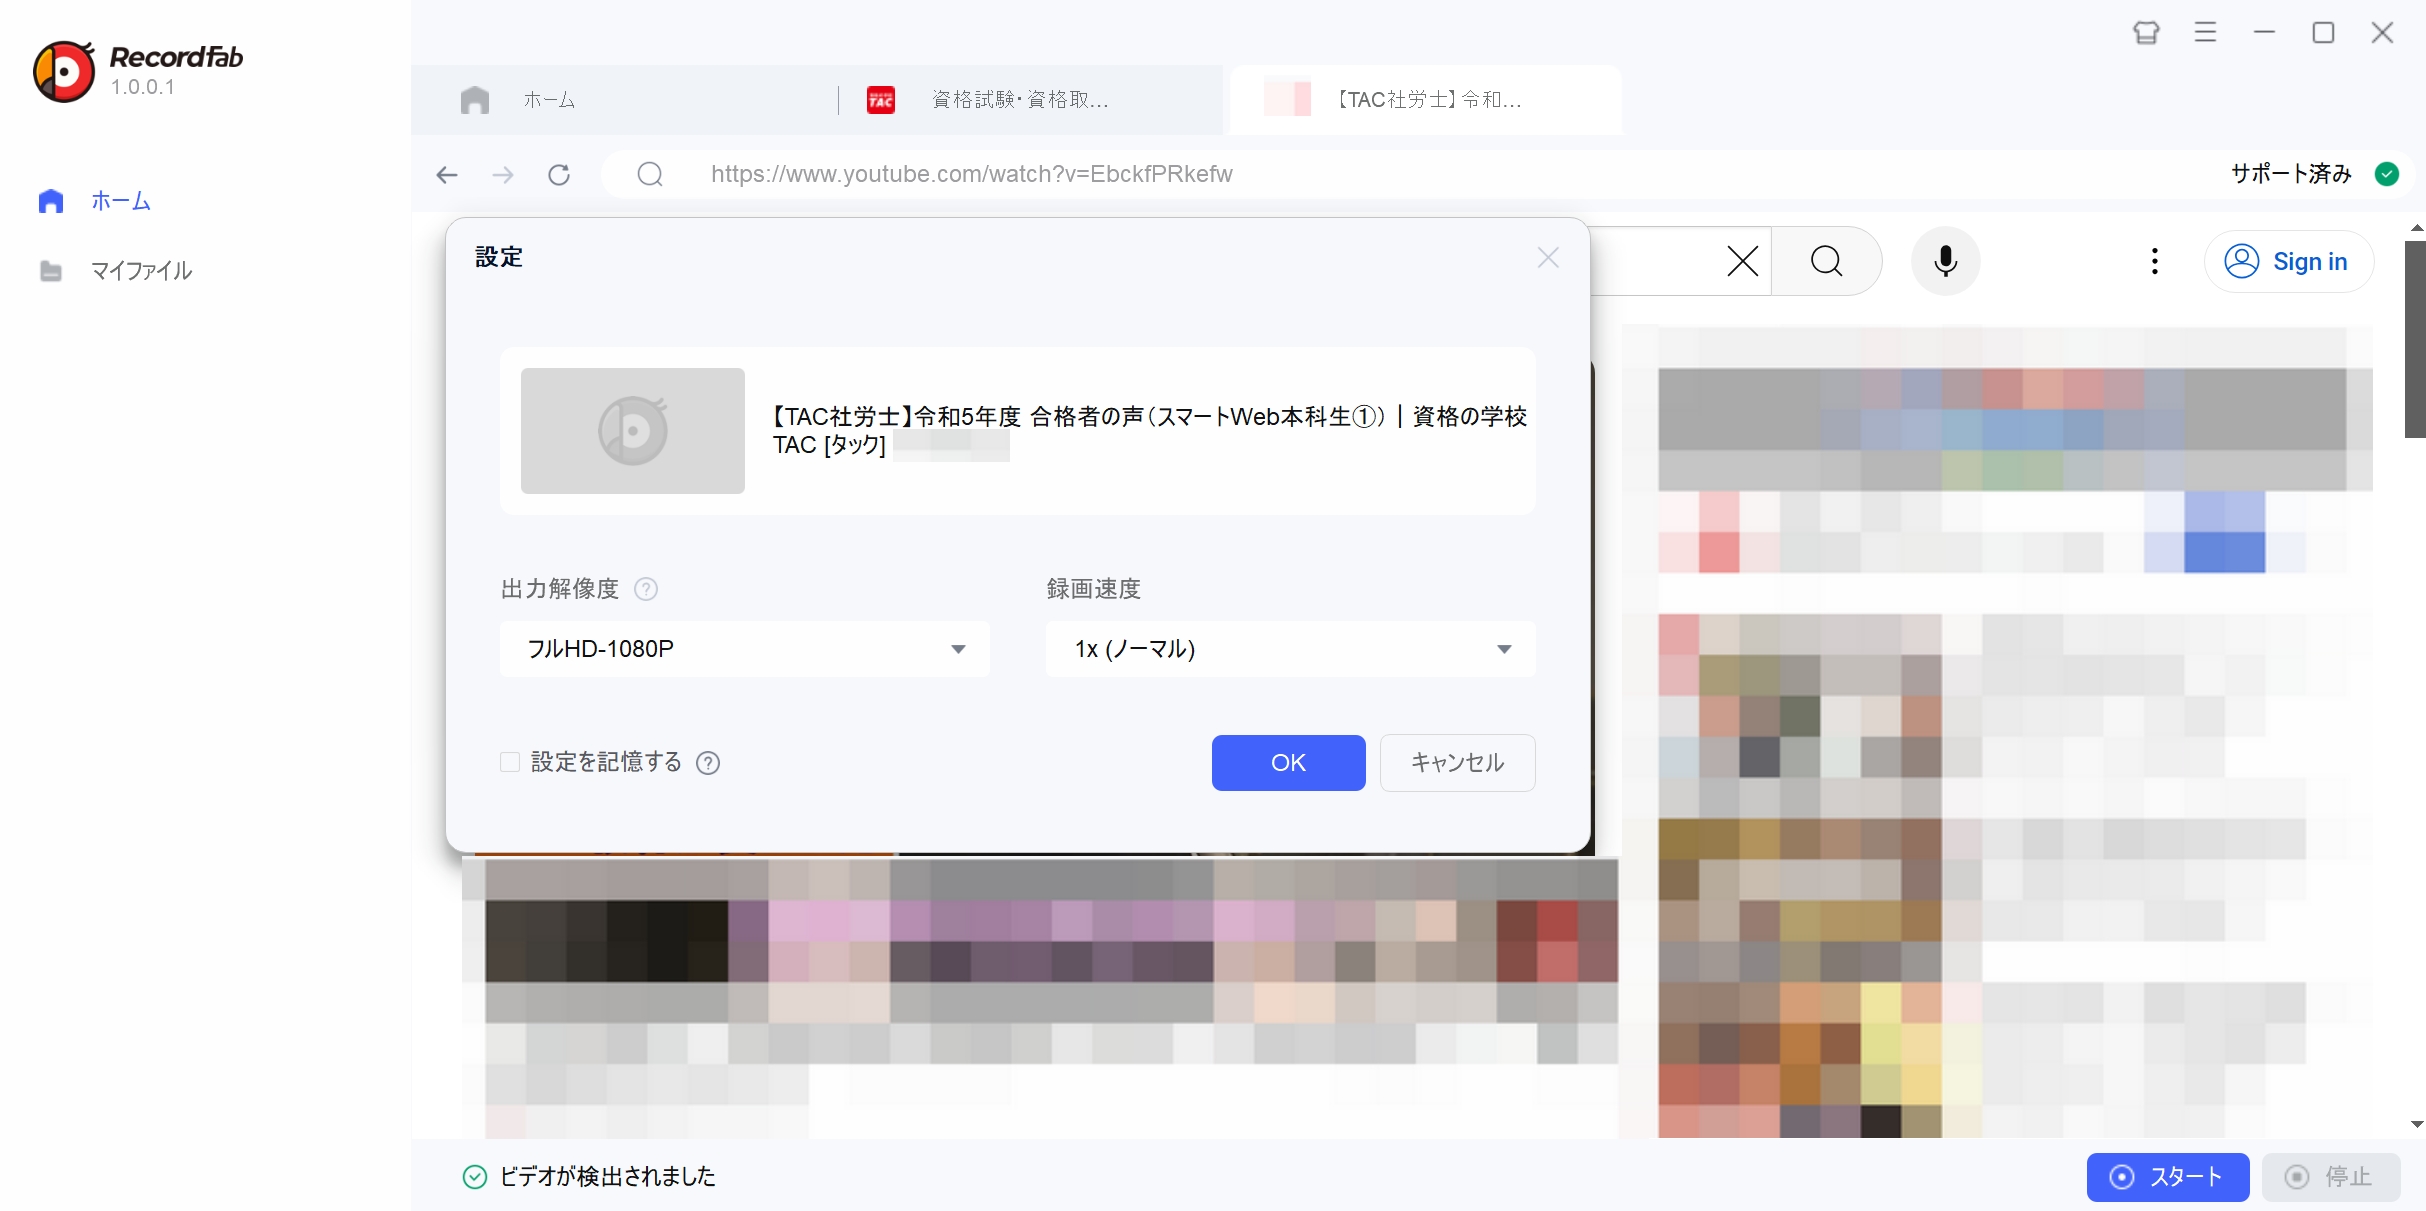Click the home tab house icon
The height and width of the screenshot is (1211, 2426).
point(475,100)
